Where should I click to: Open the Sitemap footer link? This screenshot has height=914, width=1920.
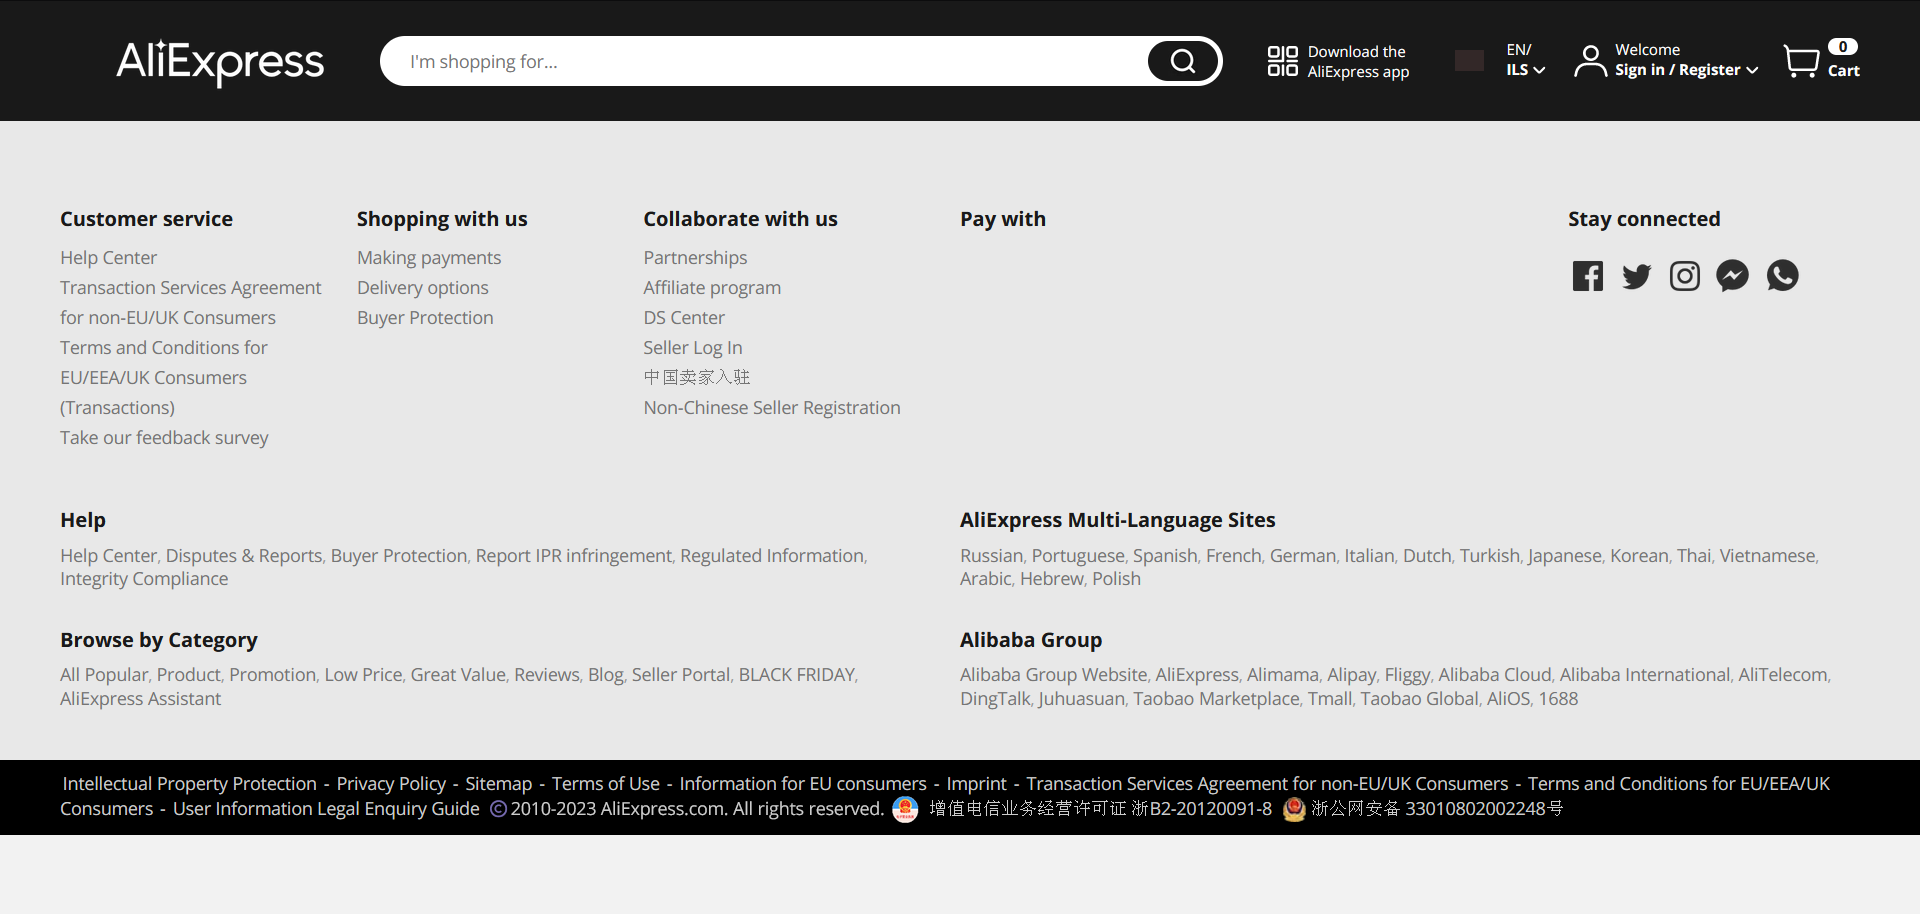498,784
